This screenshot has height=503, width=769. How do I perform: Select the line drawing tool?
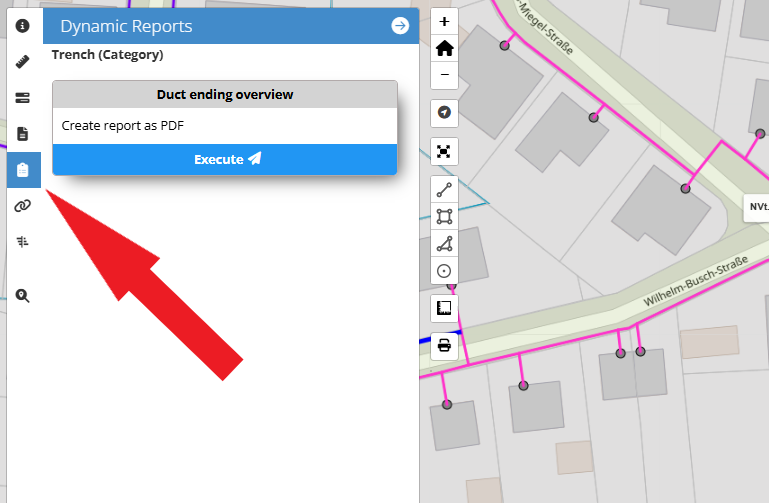pyautogui.click(x=444, y=189)
